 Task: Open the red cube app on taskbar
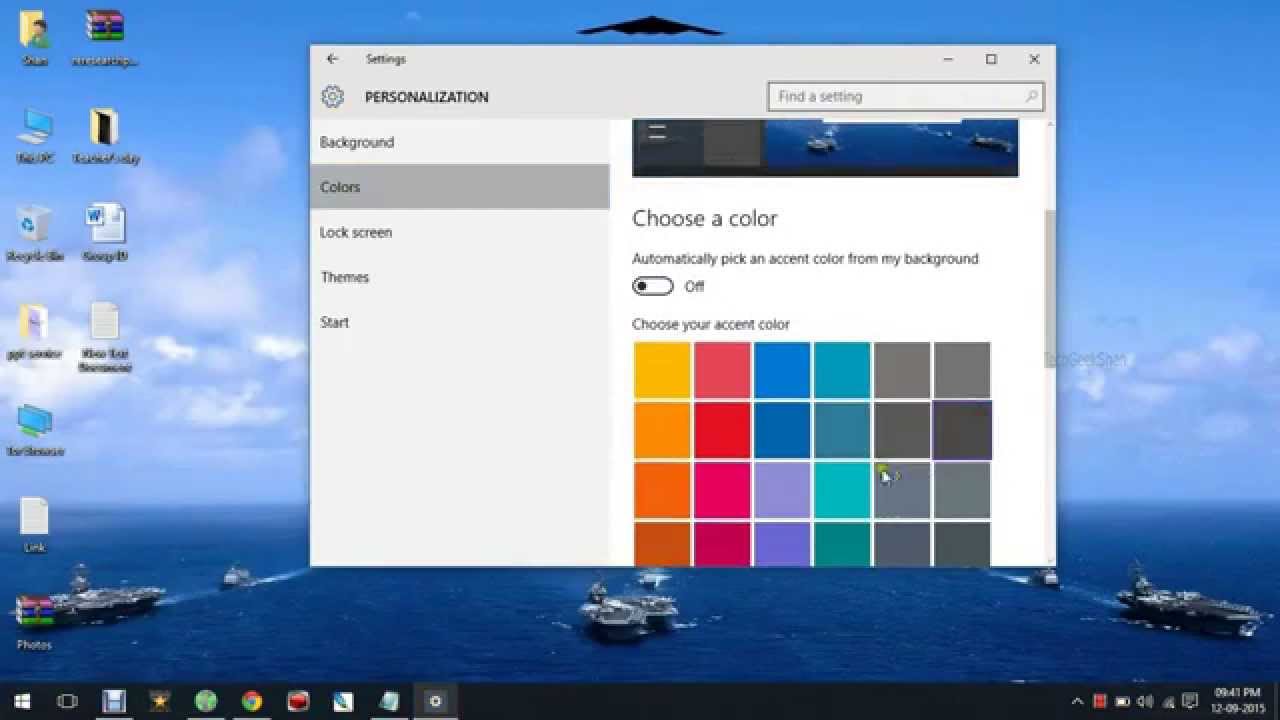click(x=298, y=701)
